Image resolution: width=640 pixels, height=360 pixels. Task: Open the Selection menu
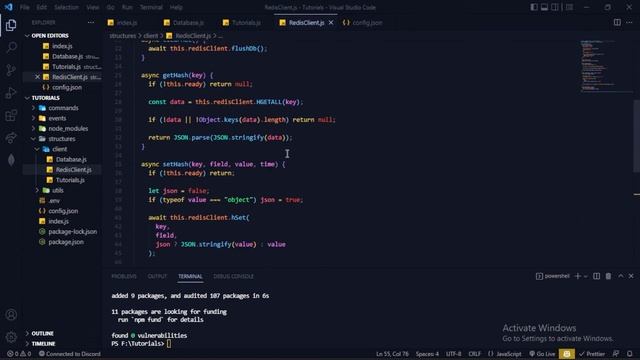[x=66, y=7]
